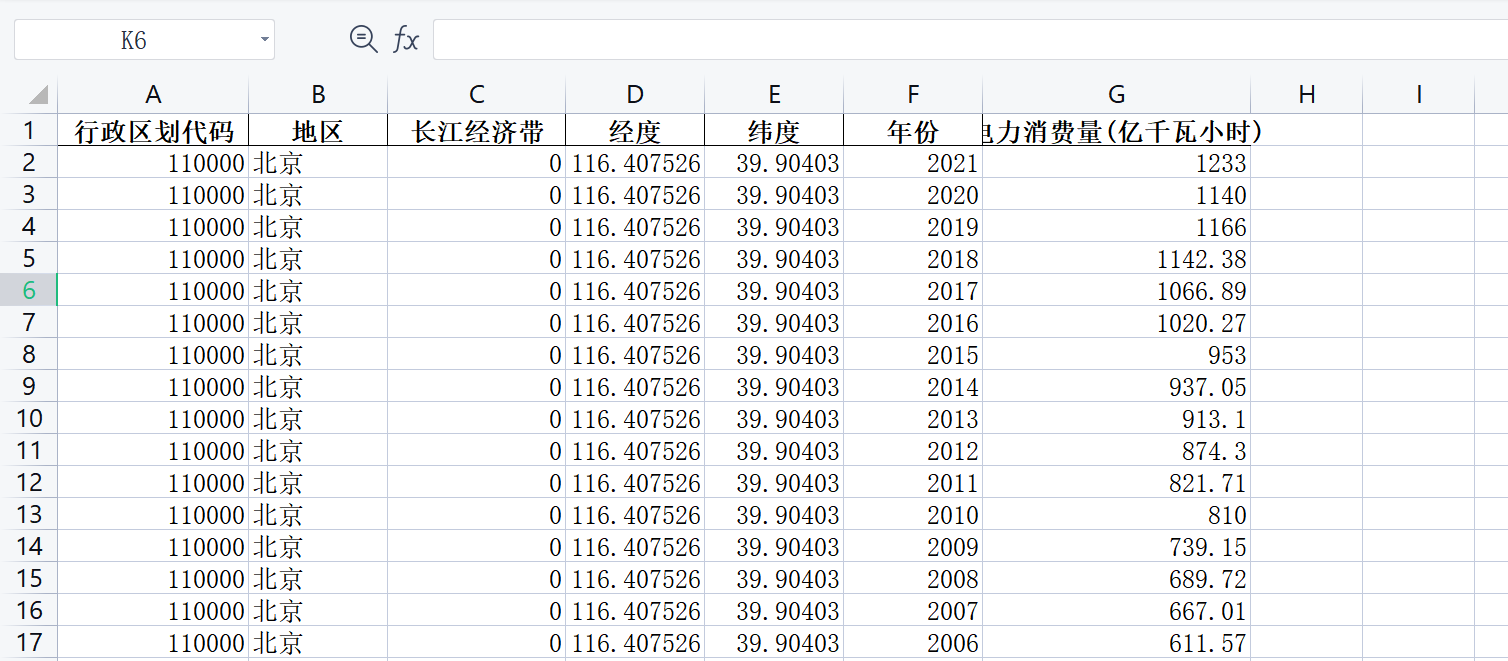Select column H header

click(x=1307, y=95)
